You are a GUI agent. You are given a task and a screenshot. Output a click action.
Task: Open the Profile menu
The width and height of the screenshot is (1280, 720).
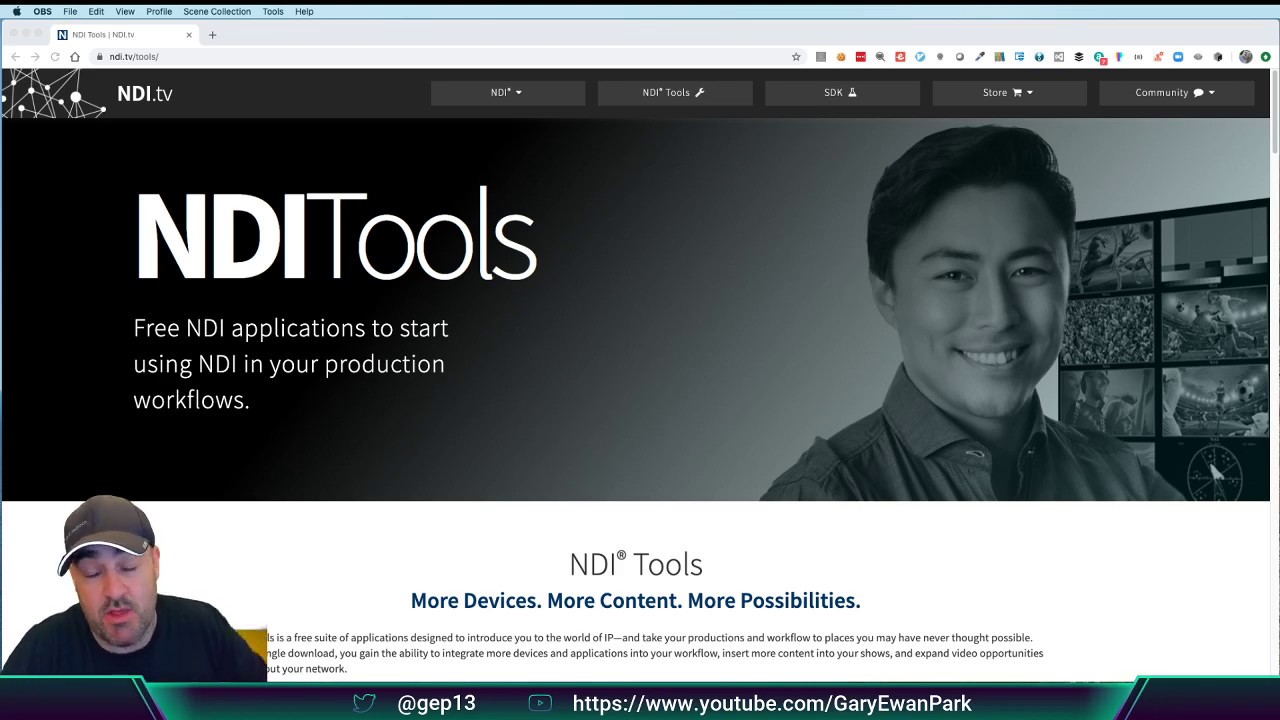tap(159, 12)
